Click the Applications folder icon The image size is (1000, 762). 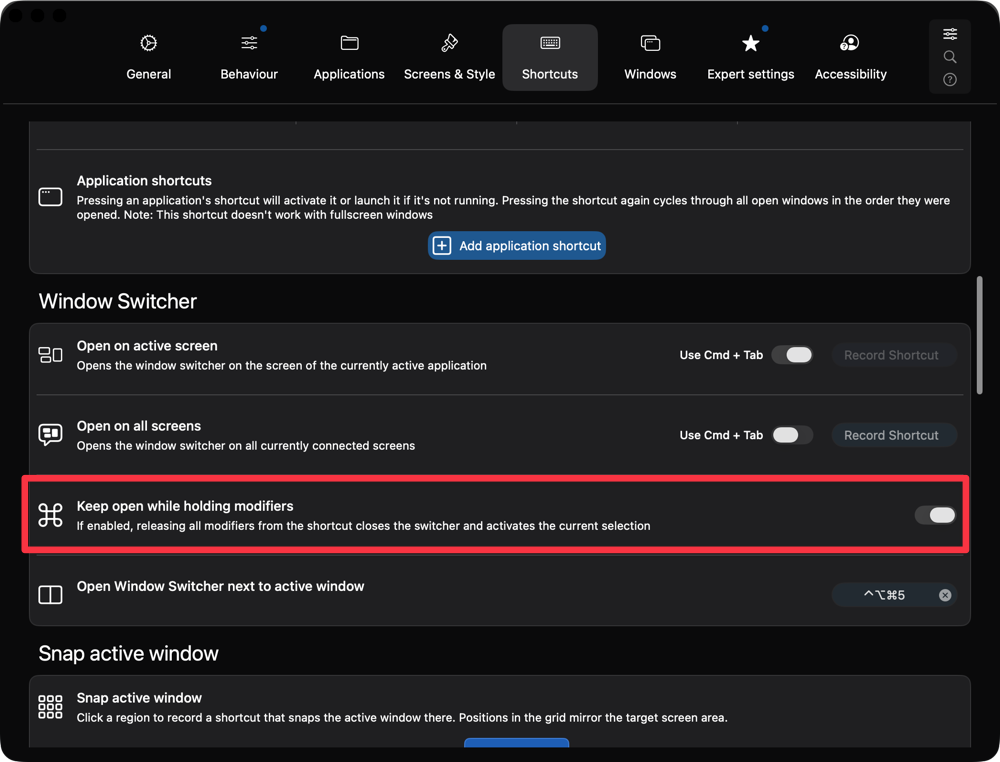[349, 43]
